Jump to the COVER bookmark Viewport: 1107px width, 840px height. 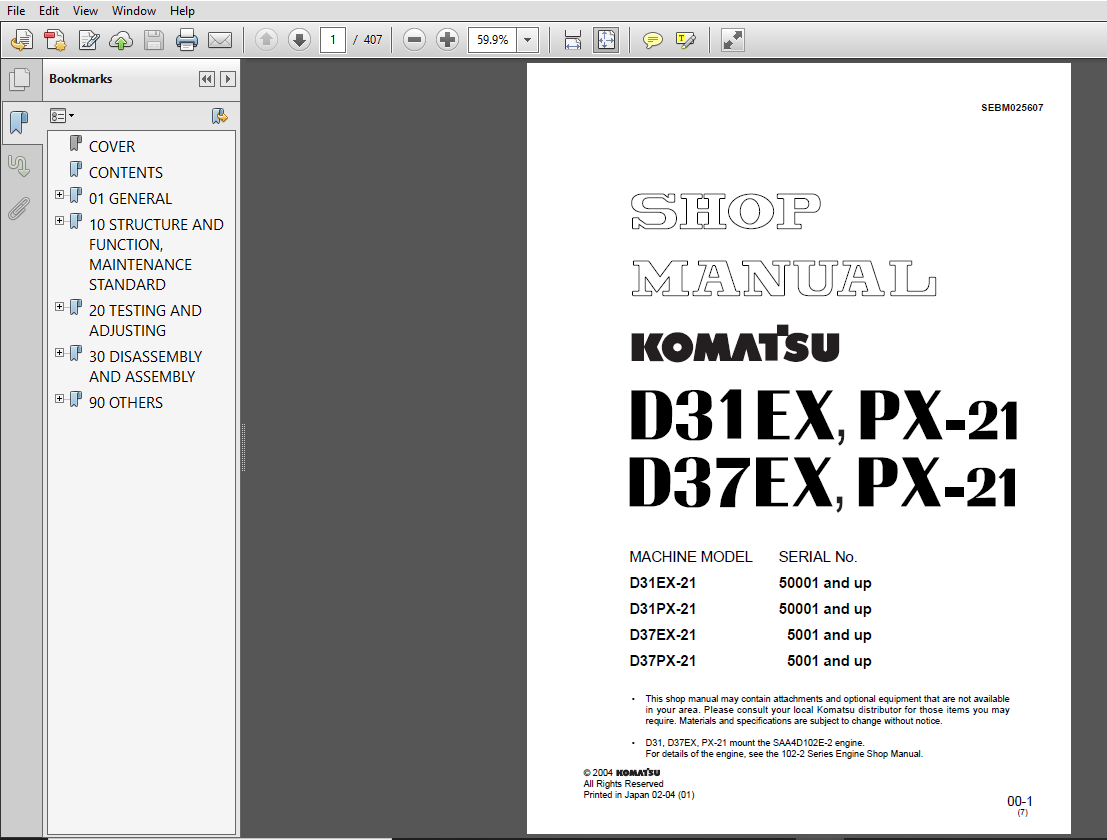112,147
